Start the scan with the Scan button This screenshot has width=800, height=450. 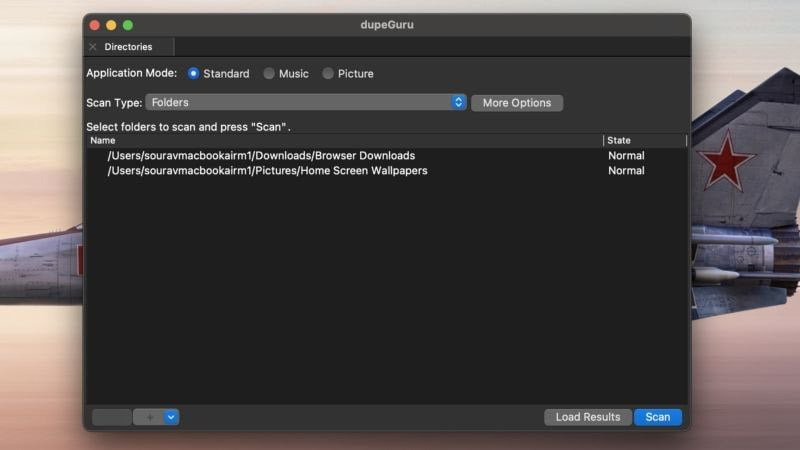tap(658, 417)
